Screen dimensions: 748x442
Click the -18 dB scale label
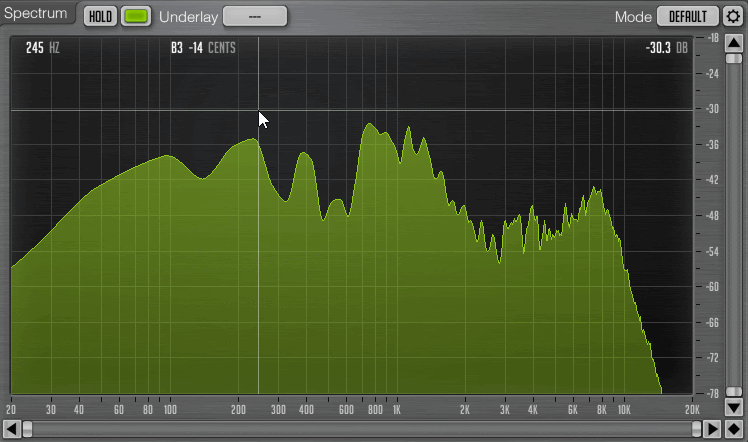coord(712,38)
